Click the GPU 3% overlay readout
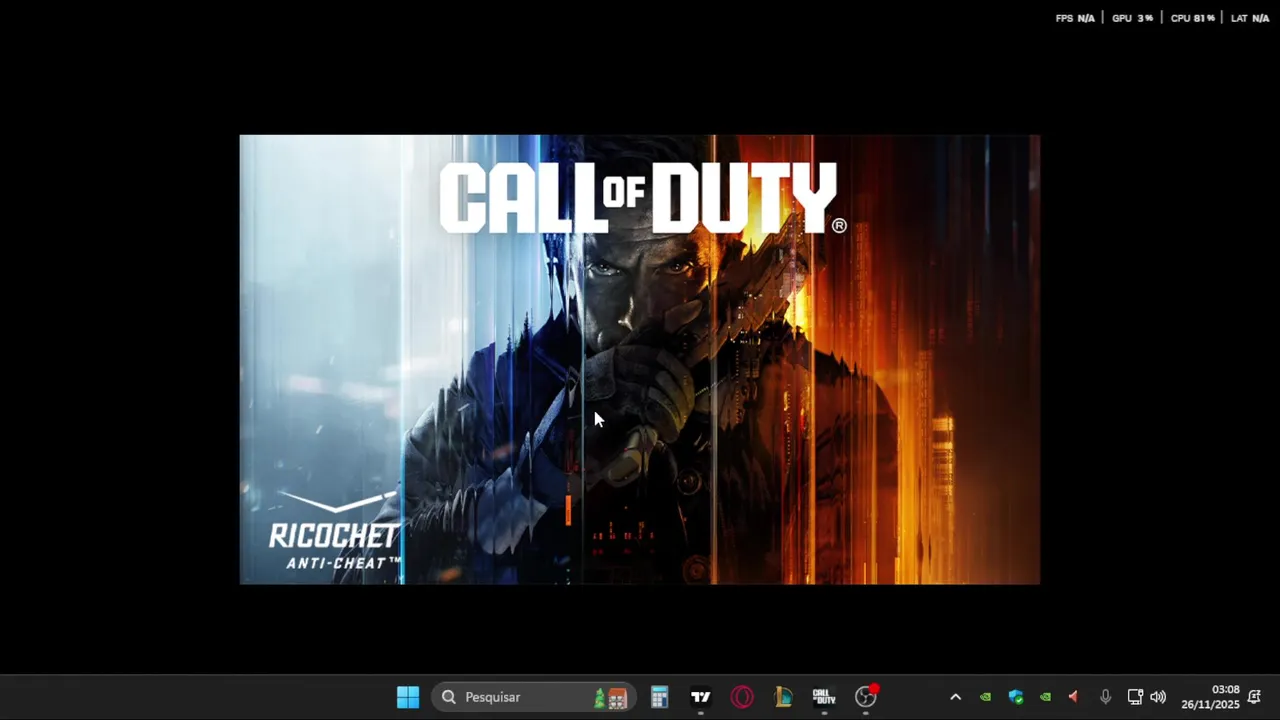 coord(1132,18)
